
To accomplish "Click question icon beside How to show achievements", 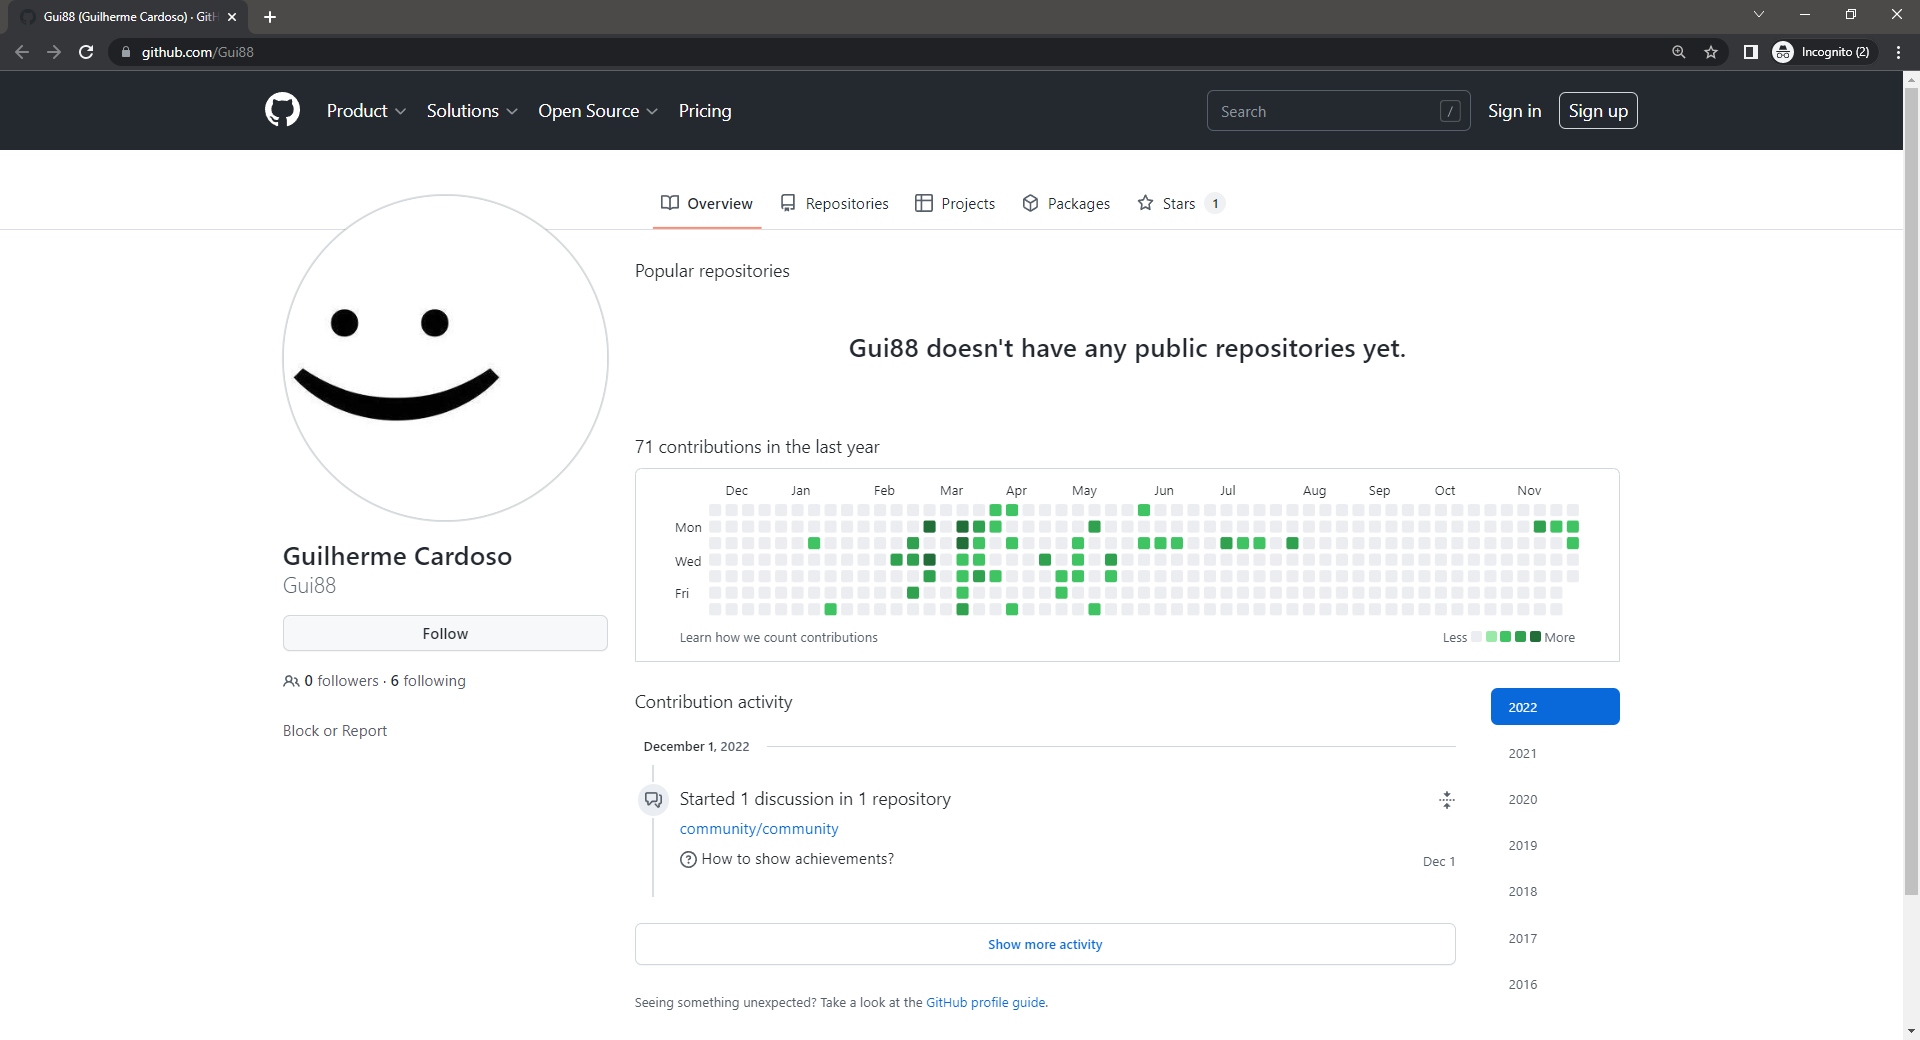I will [688, 859].
